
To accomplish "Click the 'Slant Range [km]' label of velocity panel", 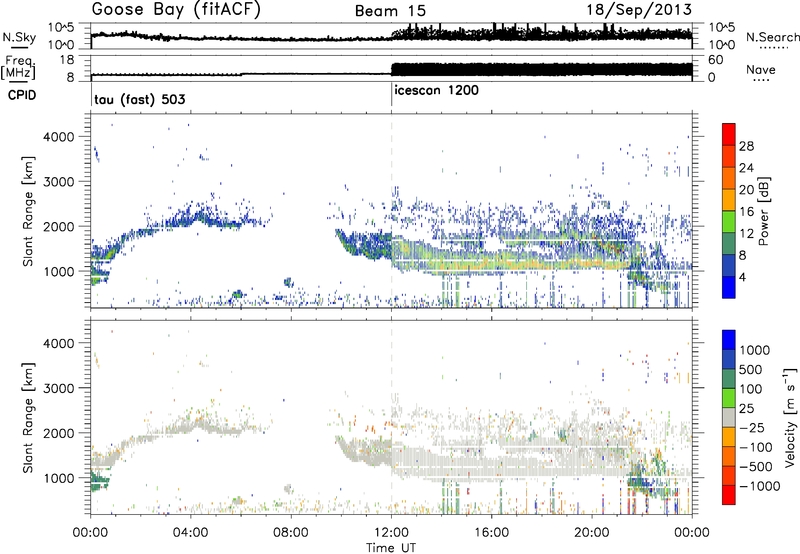I will (x=28, y=417).
